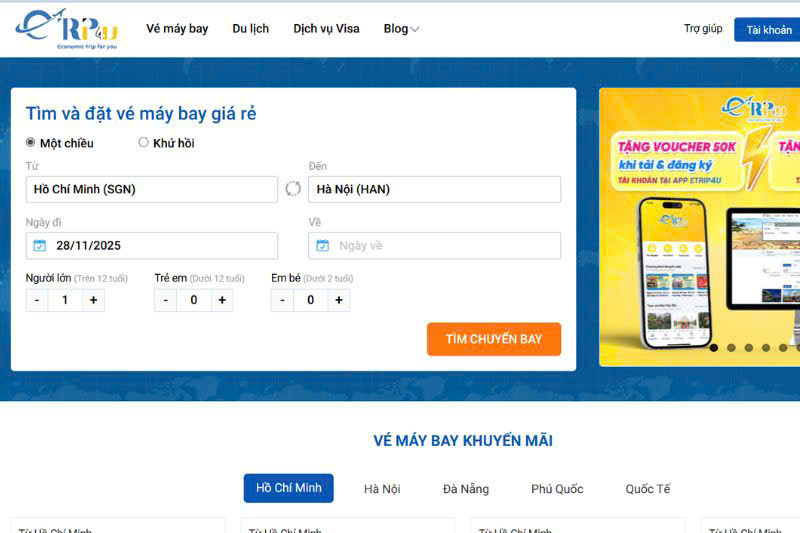Go to second banner slide dot
The height and width of the screenshot is (533, 800).
pos(731,347)
